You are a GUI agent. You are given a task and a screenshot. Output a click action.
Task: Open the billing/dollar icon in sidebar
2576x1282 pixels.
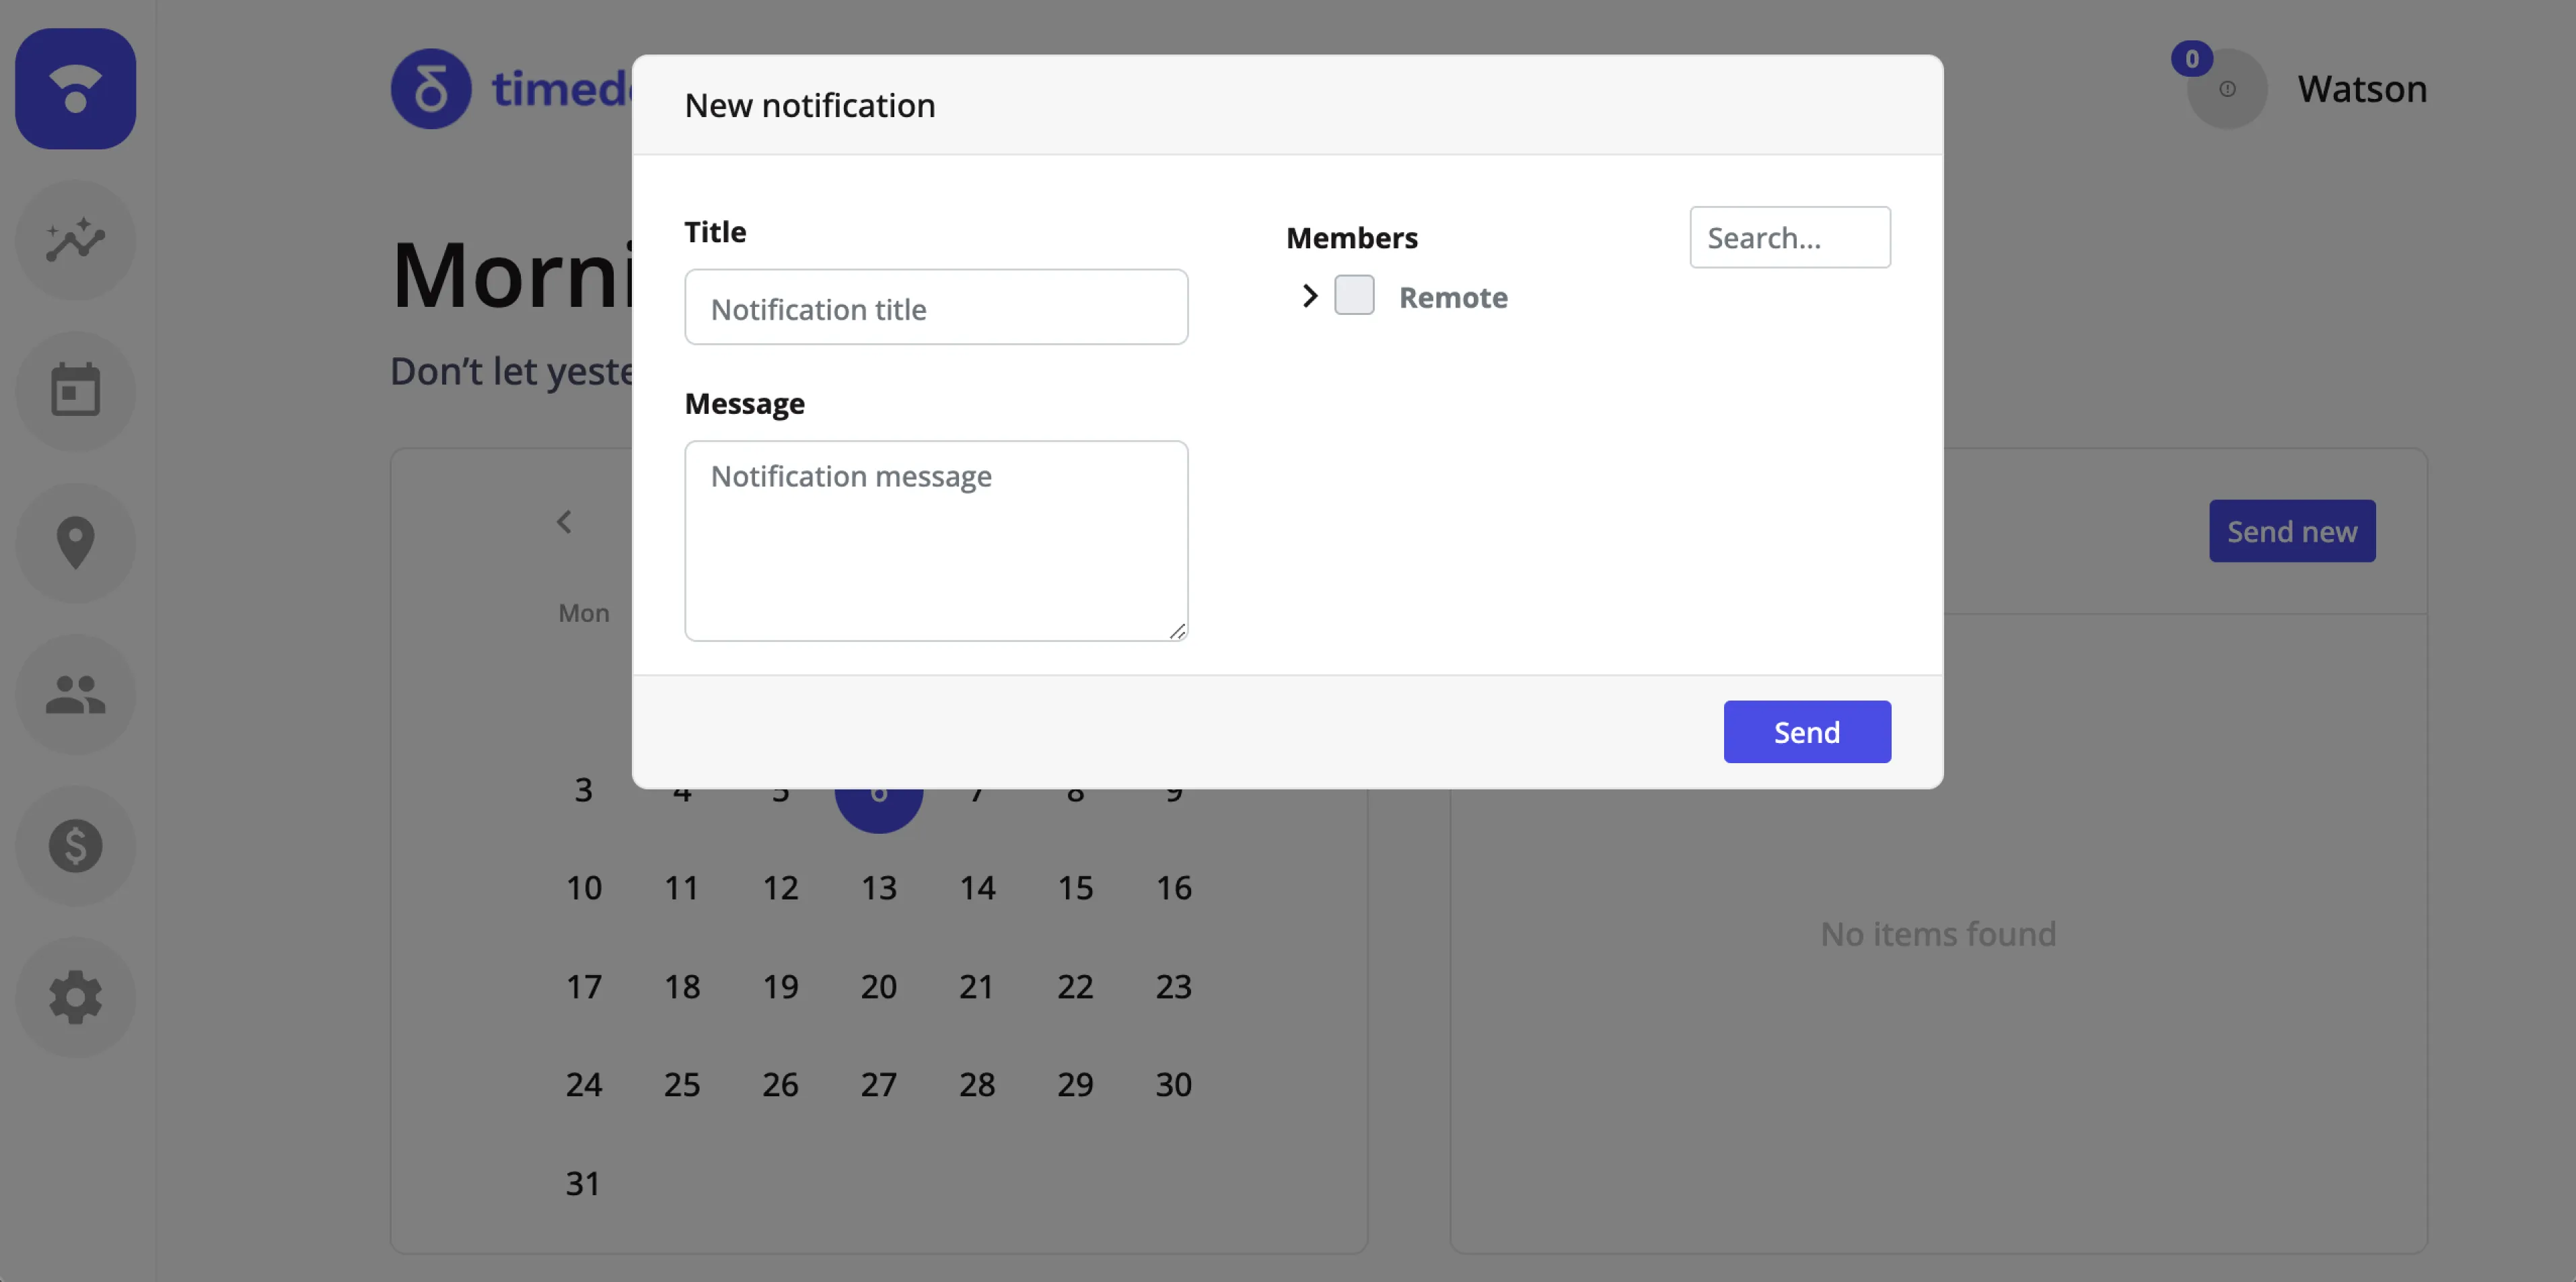75,845
